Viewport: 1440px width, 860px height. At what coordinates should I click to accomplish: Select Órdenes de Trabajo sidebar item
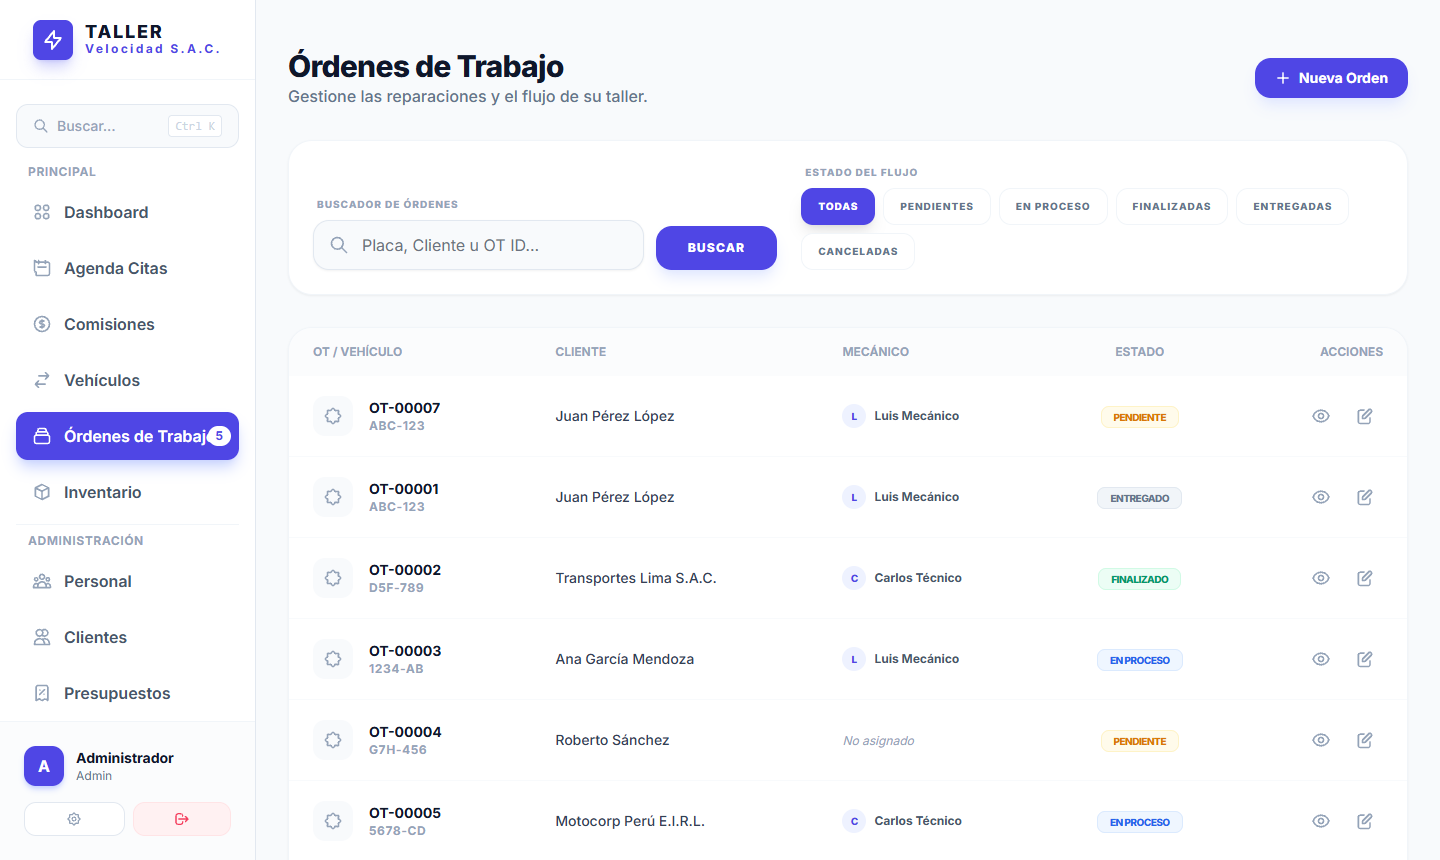tap(127, 436)
